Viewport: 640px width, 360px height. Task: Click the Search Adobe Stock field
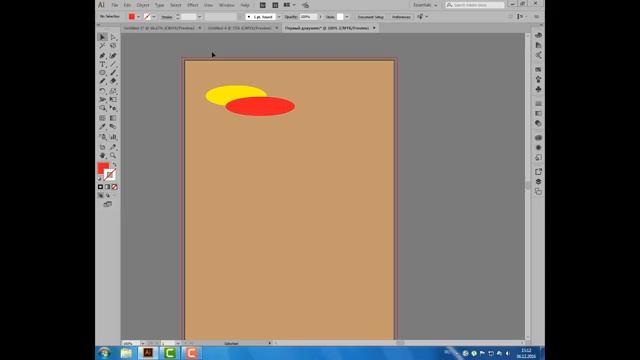(x=475, y=5)
